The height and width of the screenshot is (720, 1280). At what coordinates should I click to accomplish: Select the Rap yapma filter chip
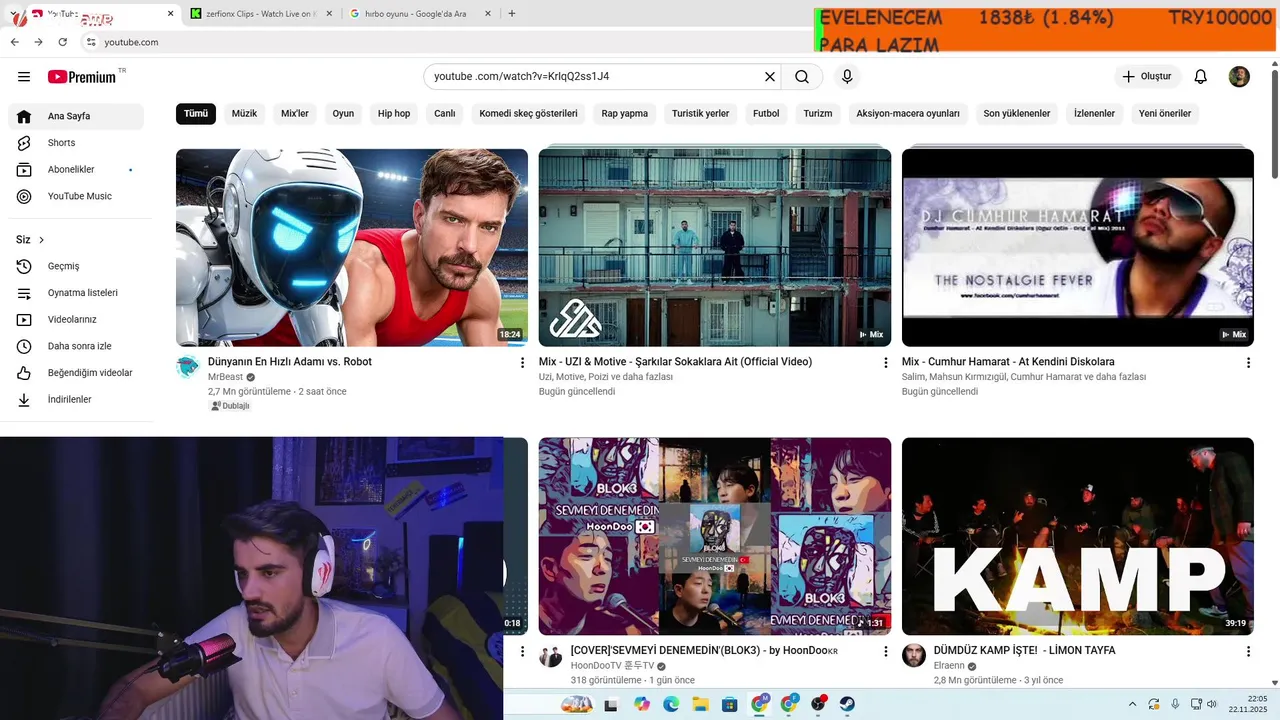click(625, 113)
